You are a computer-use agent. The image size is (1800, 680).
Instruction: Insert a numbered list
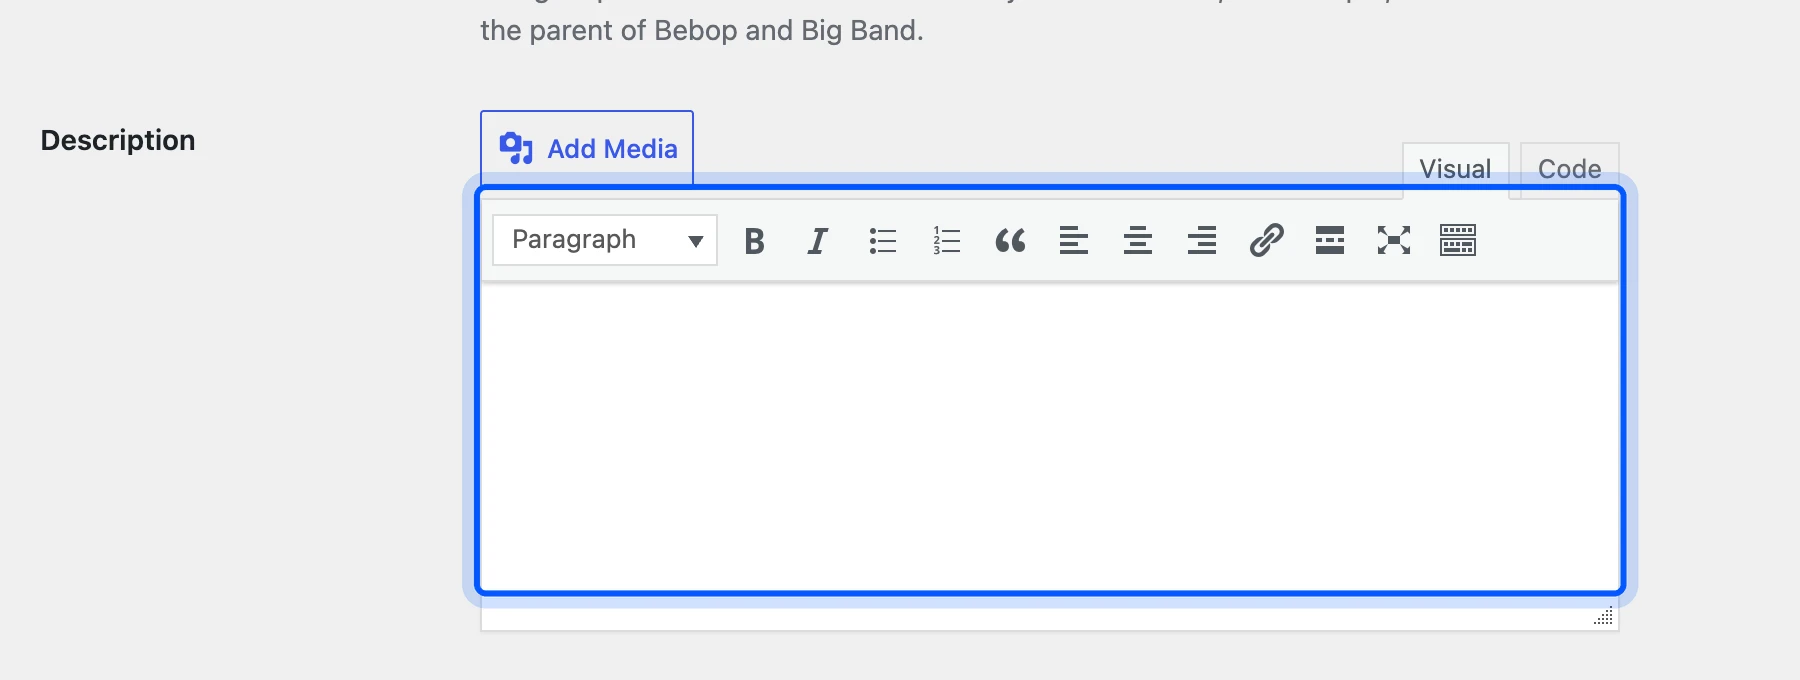tap(946, 240)
